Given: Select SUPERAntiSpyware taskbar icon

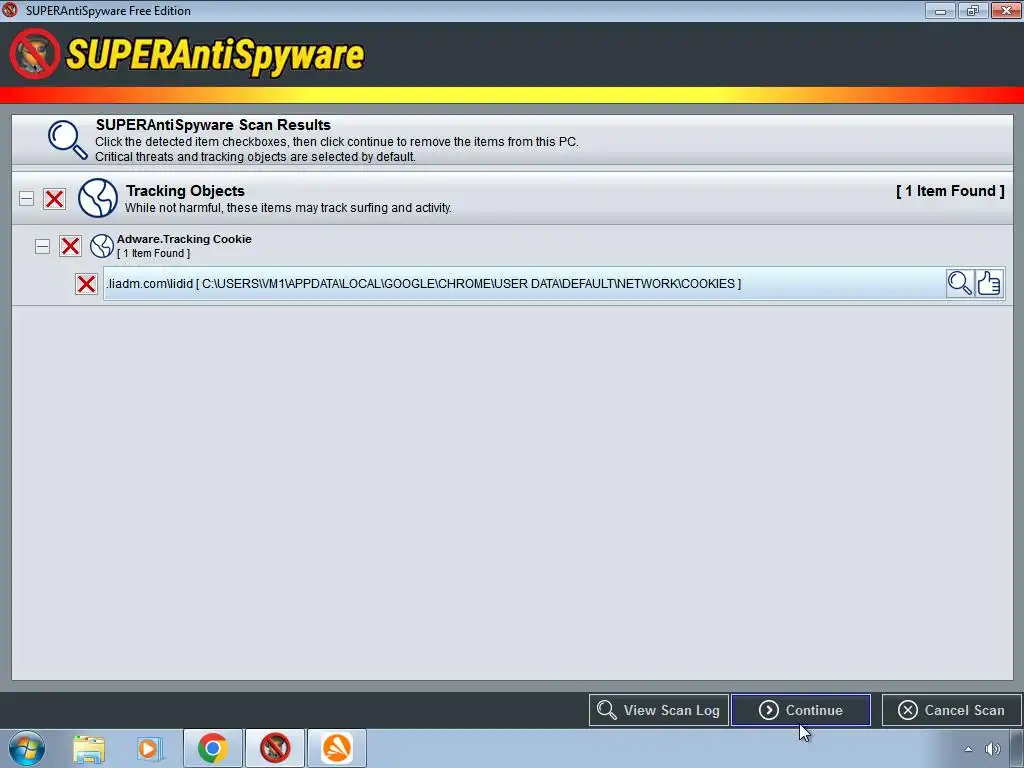Looking at the screenshot, I should point(275,748).
